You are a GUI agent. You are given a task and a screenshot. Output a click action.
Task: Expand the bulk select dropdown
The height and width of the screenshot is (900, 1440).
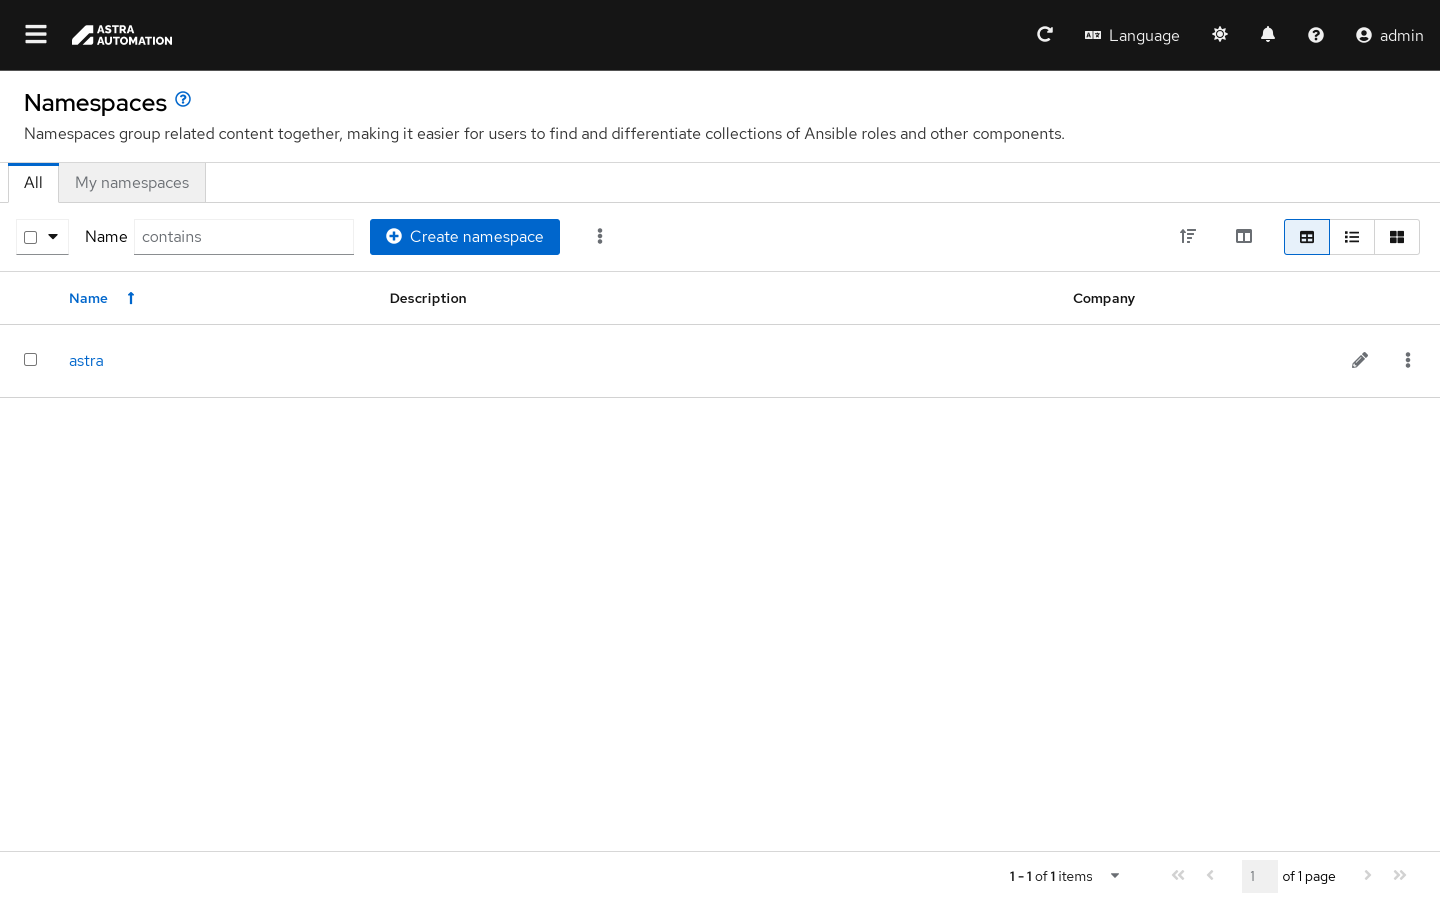pos(53,237)
